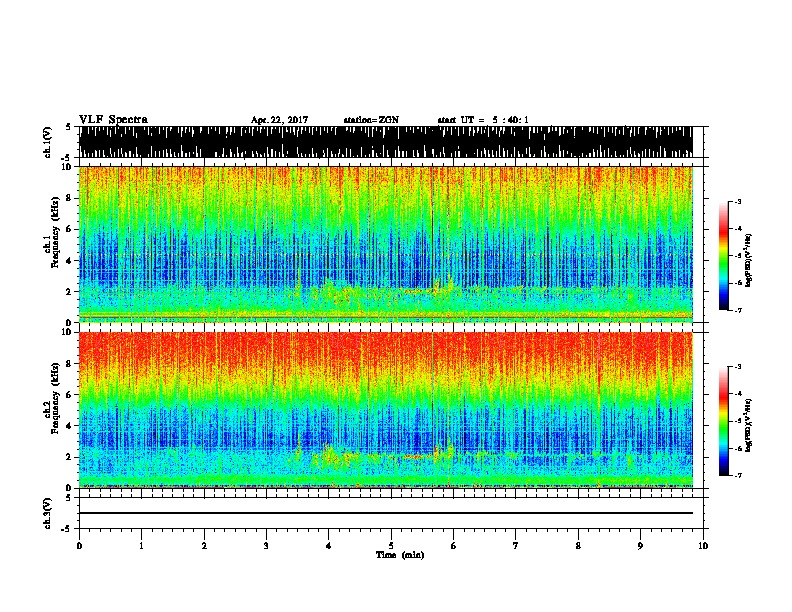This screenshot has height=612, width=792.
Task: Click the ch.2 spectrogram plot area
Action: click(x=386, y=410)
